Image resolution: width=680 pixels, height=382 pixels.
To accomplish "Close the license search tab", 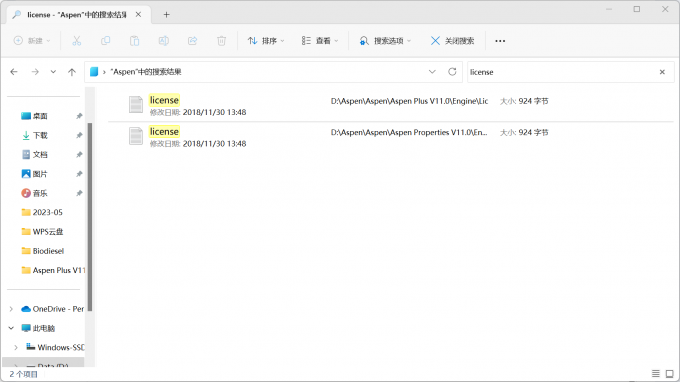I will tap(138, 15).
